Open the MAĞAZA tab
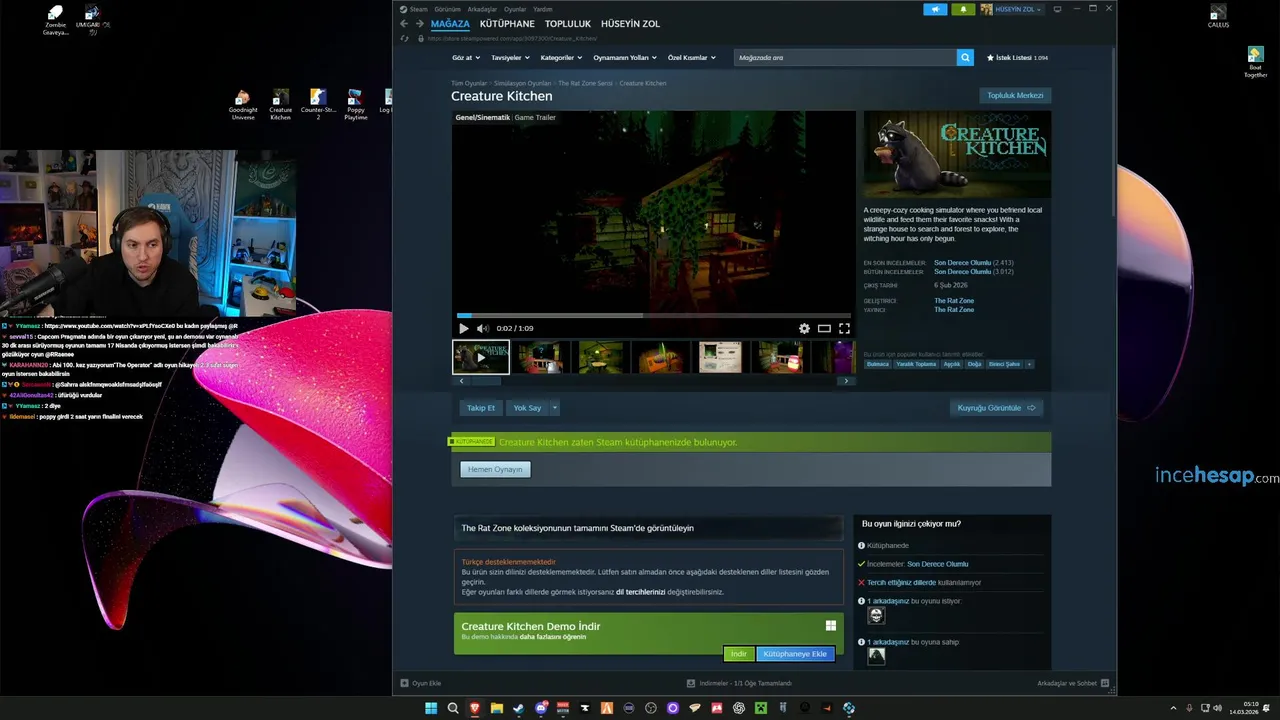This screenshot has height=720, width=1280. [450, 24]
